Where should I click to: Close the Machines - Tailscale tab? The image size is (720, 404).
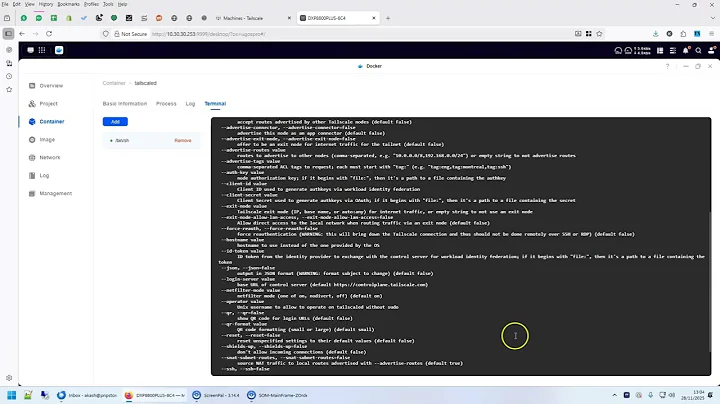click(x=289, y=18)
